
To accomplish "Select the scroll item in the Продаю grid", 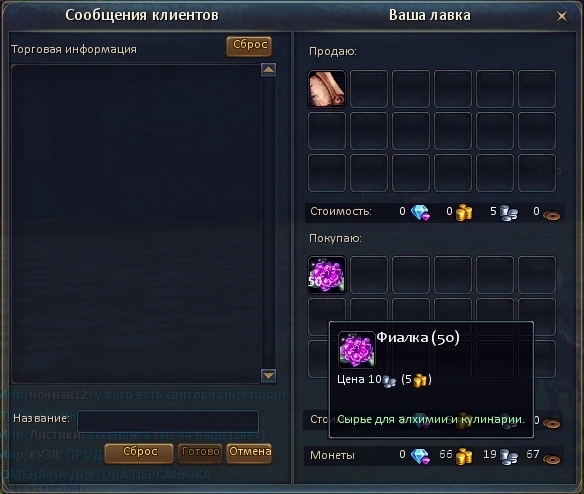I will tap(327, 89).
